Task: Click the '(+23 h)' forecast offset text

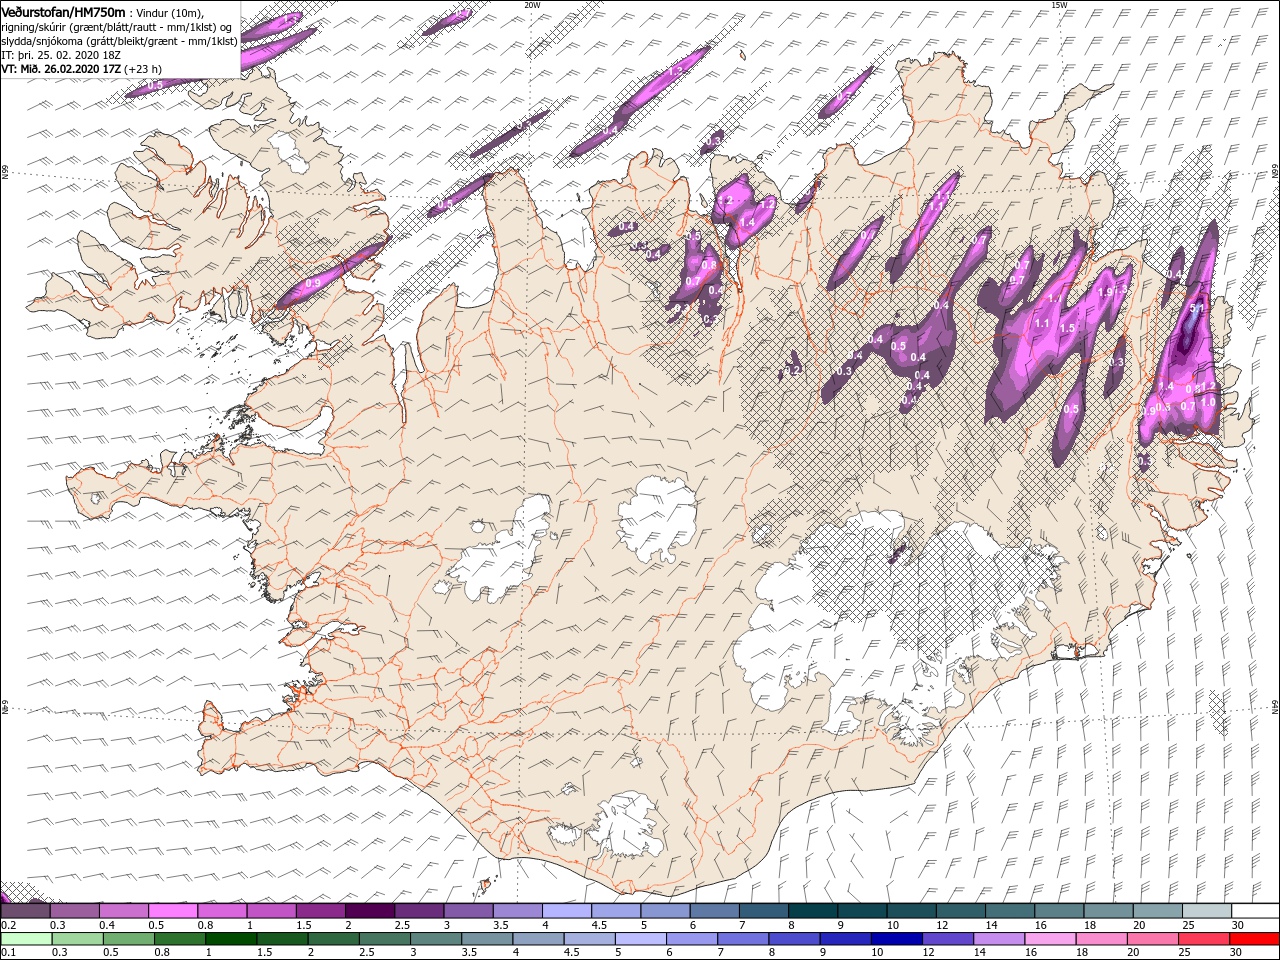Action: tap(142, 69)
